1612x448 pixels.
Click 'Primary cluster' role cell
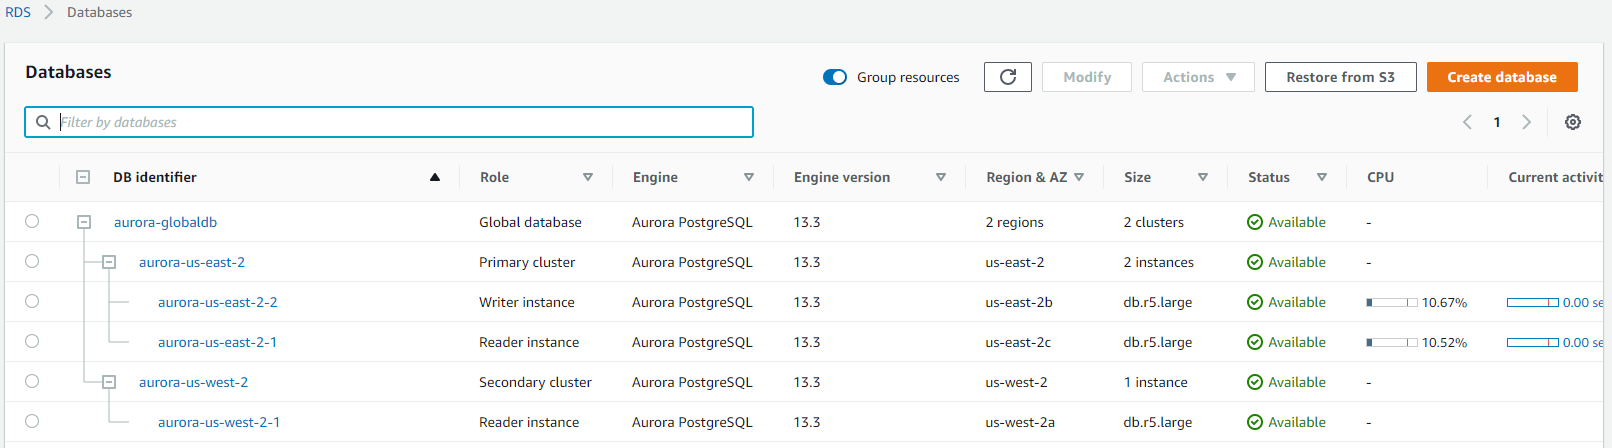[x=527, y=262]
